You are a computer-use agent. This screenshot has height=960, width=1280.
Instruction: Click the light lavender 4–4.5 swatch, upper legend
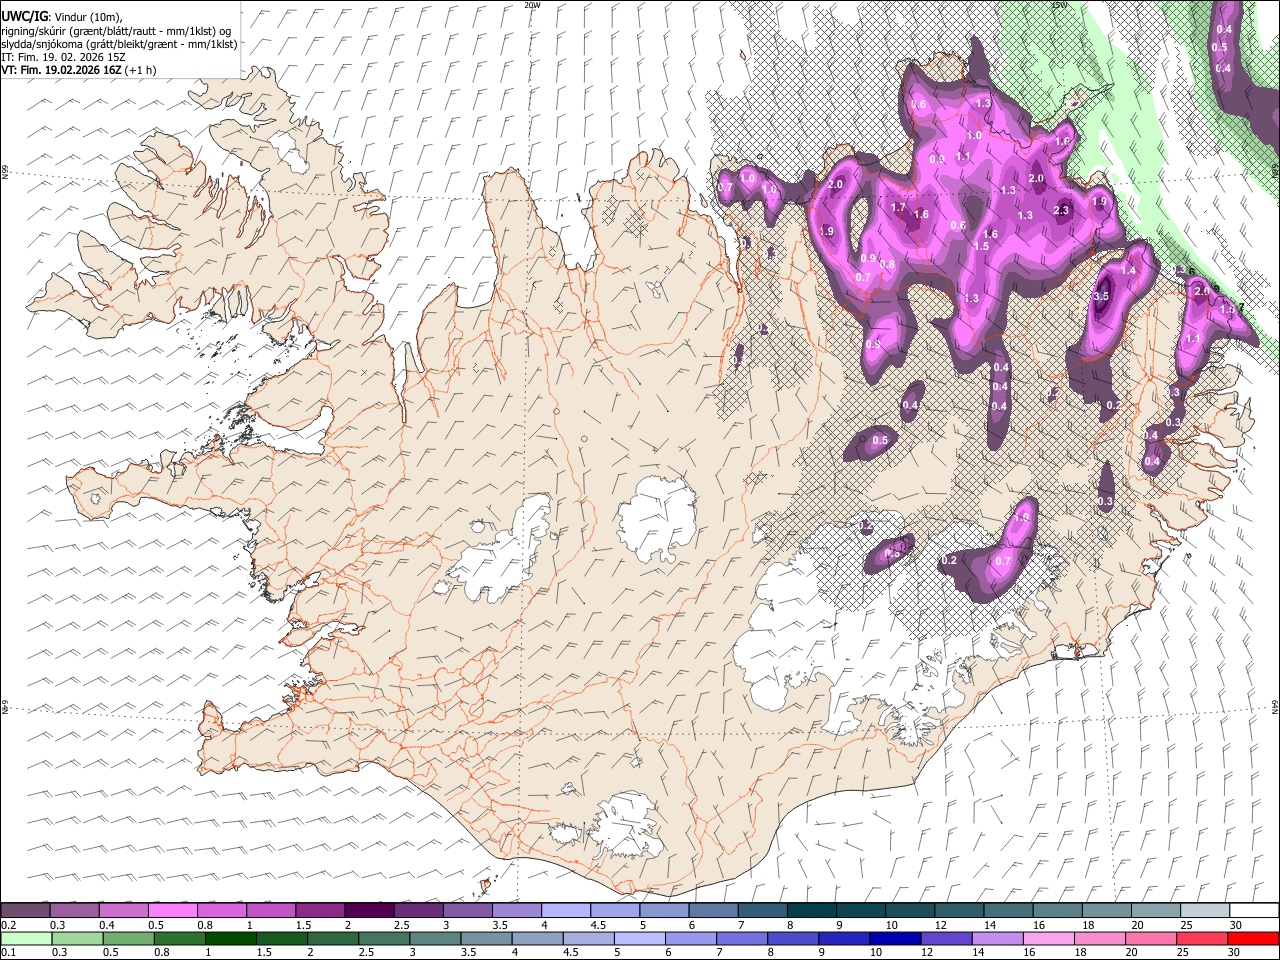point(564,911)
